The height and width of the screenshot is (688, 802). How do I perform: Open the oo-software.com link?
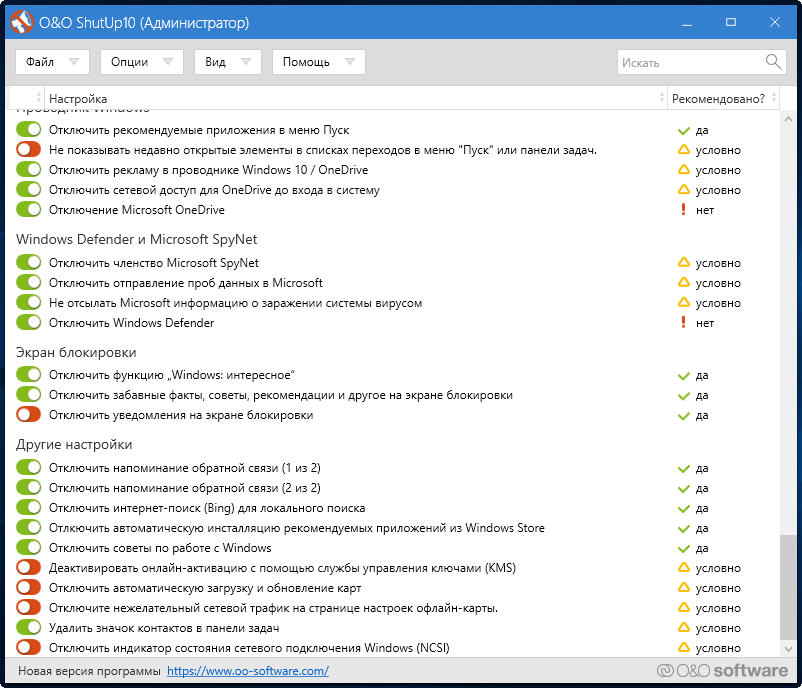point(248,671)
